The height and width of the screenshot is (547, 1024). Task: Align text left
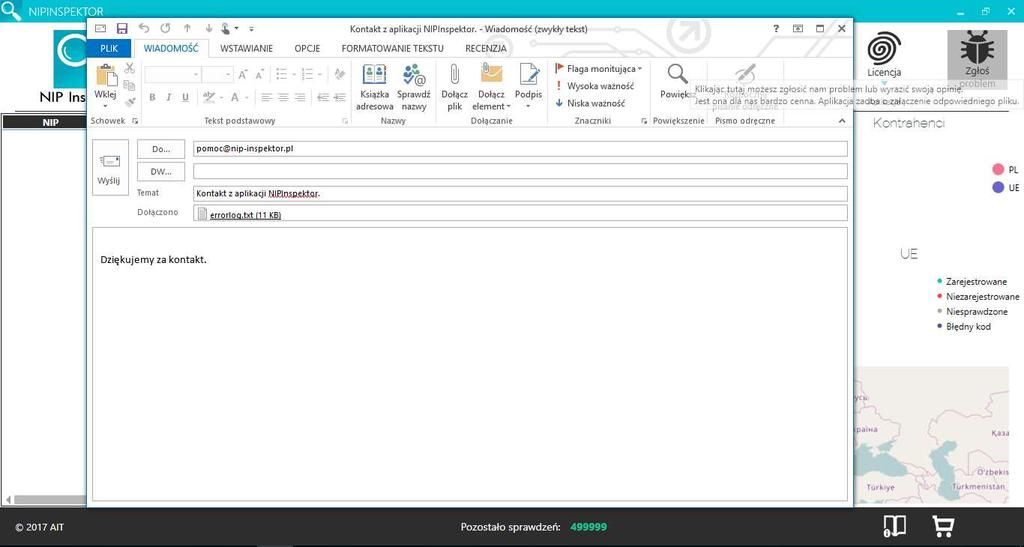coord(267,97)
